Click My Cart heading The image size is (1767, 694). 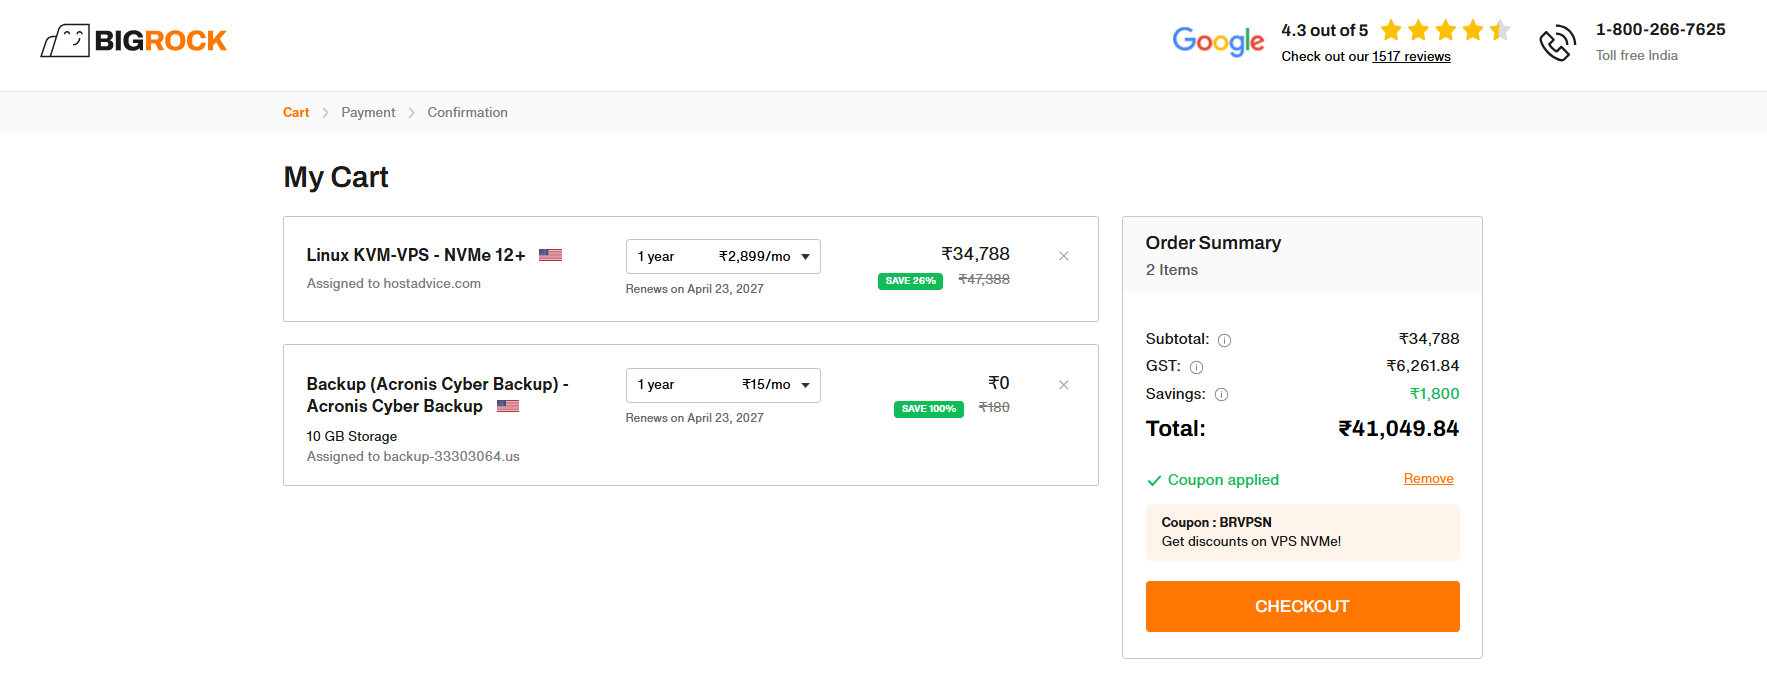336,177
